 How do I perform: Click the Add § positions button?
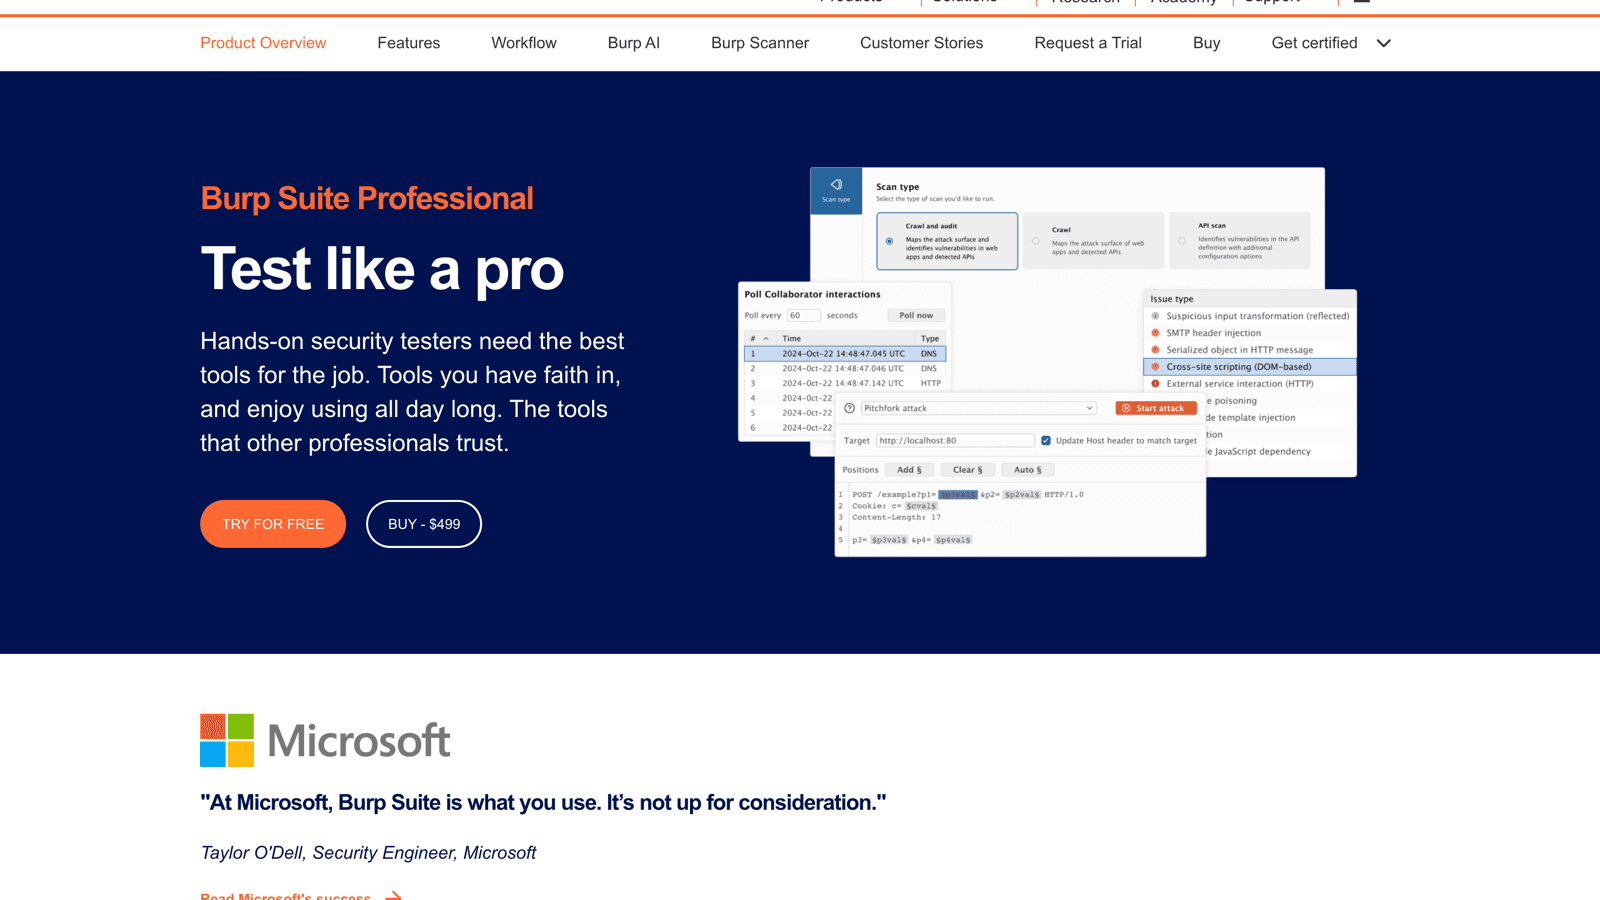(x=909, y=470)
